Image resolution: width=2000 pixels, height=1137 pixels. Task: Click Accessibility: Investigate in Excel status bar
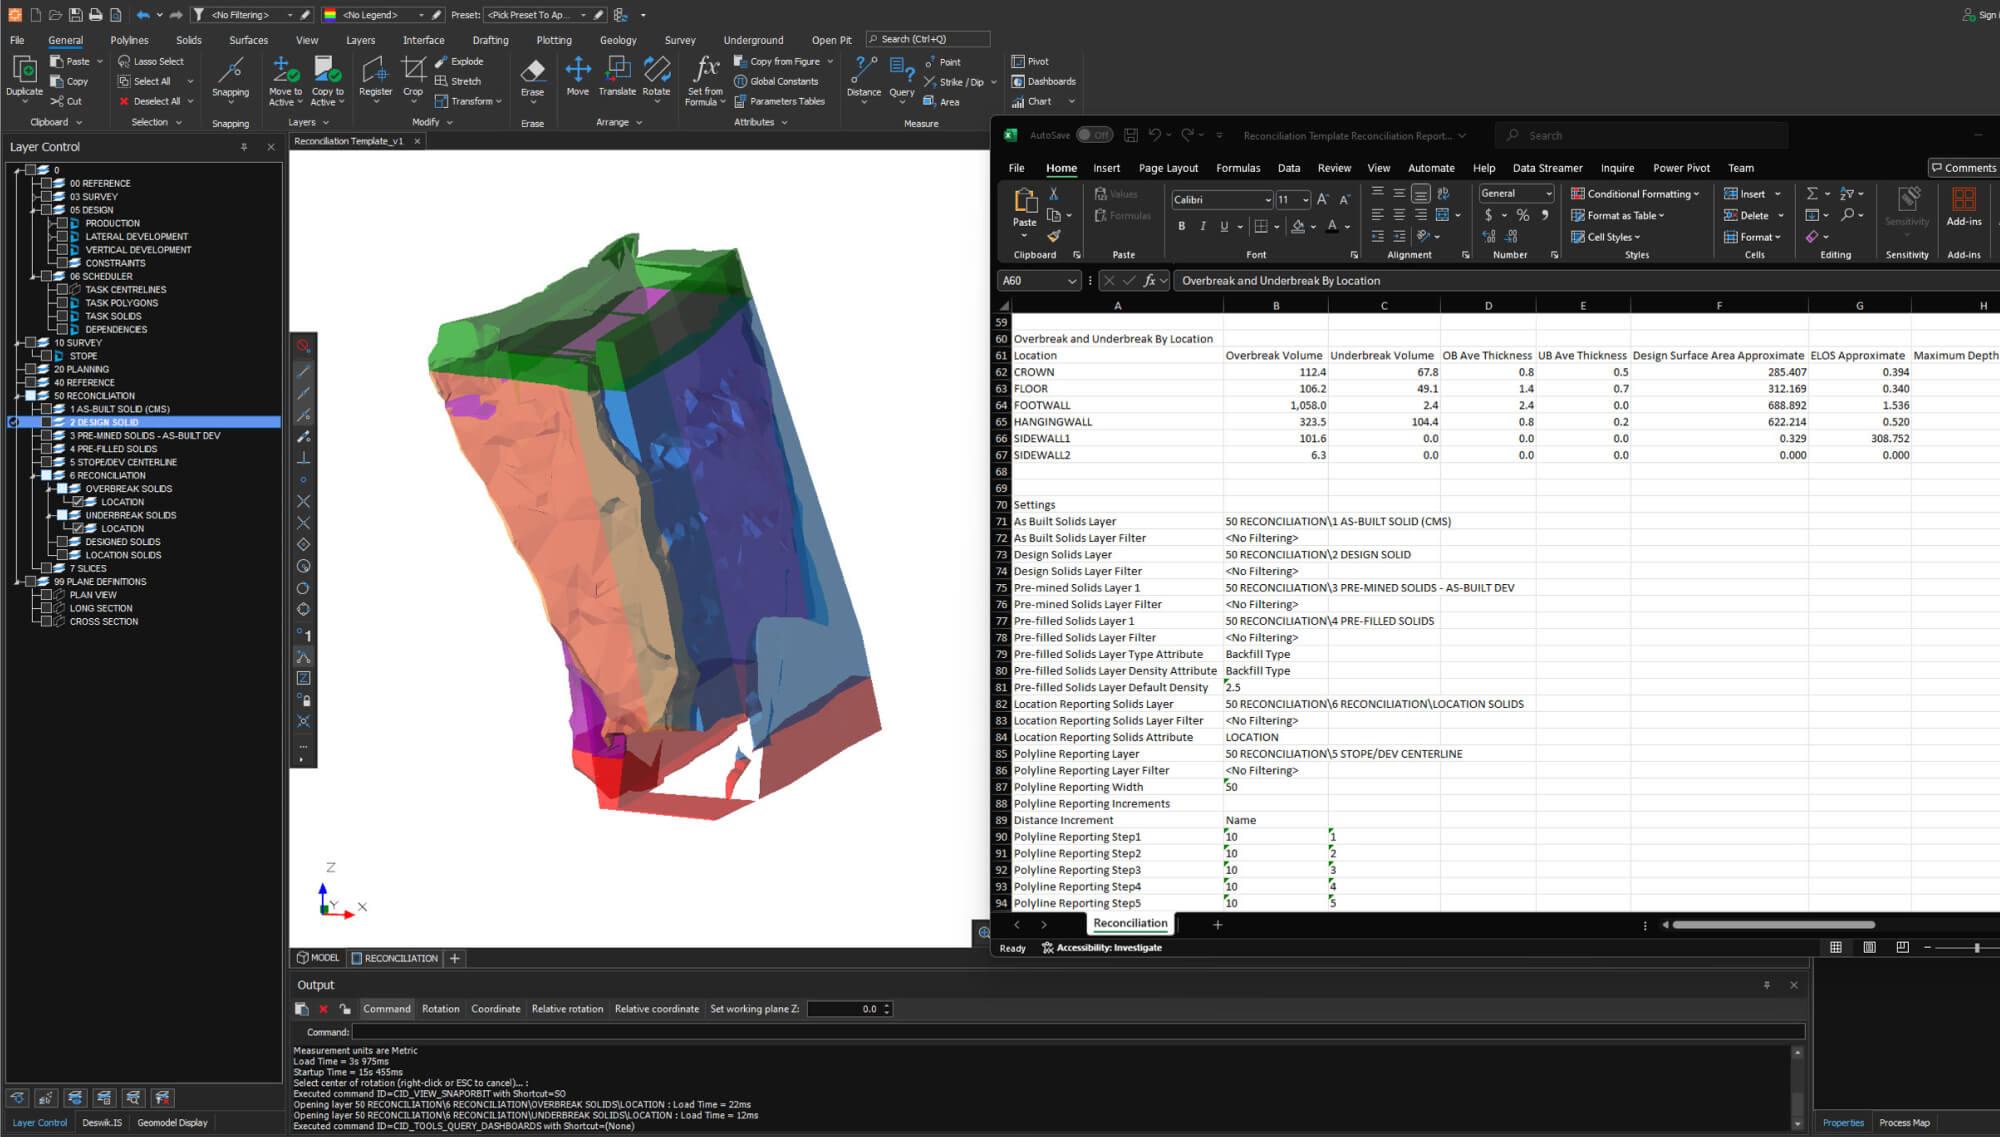click(x=1102, y=948)
